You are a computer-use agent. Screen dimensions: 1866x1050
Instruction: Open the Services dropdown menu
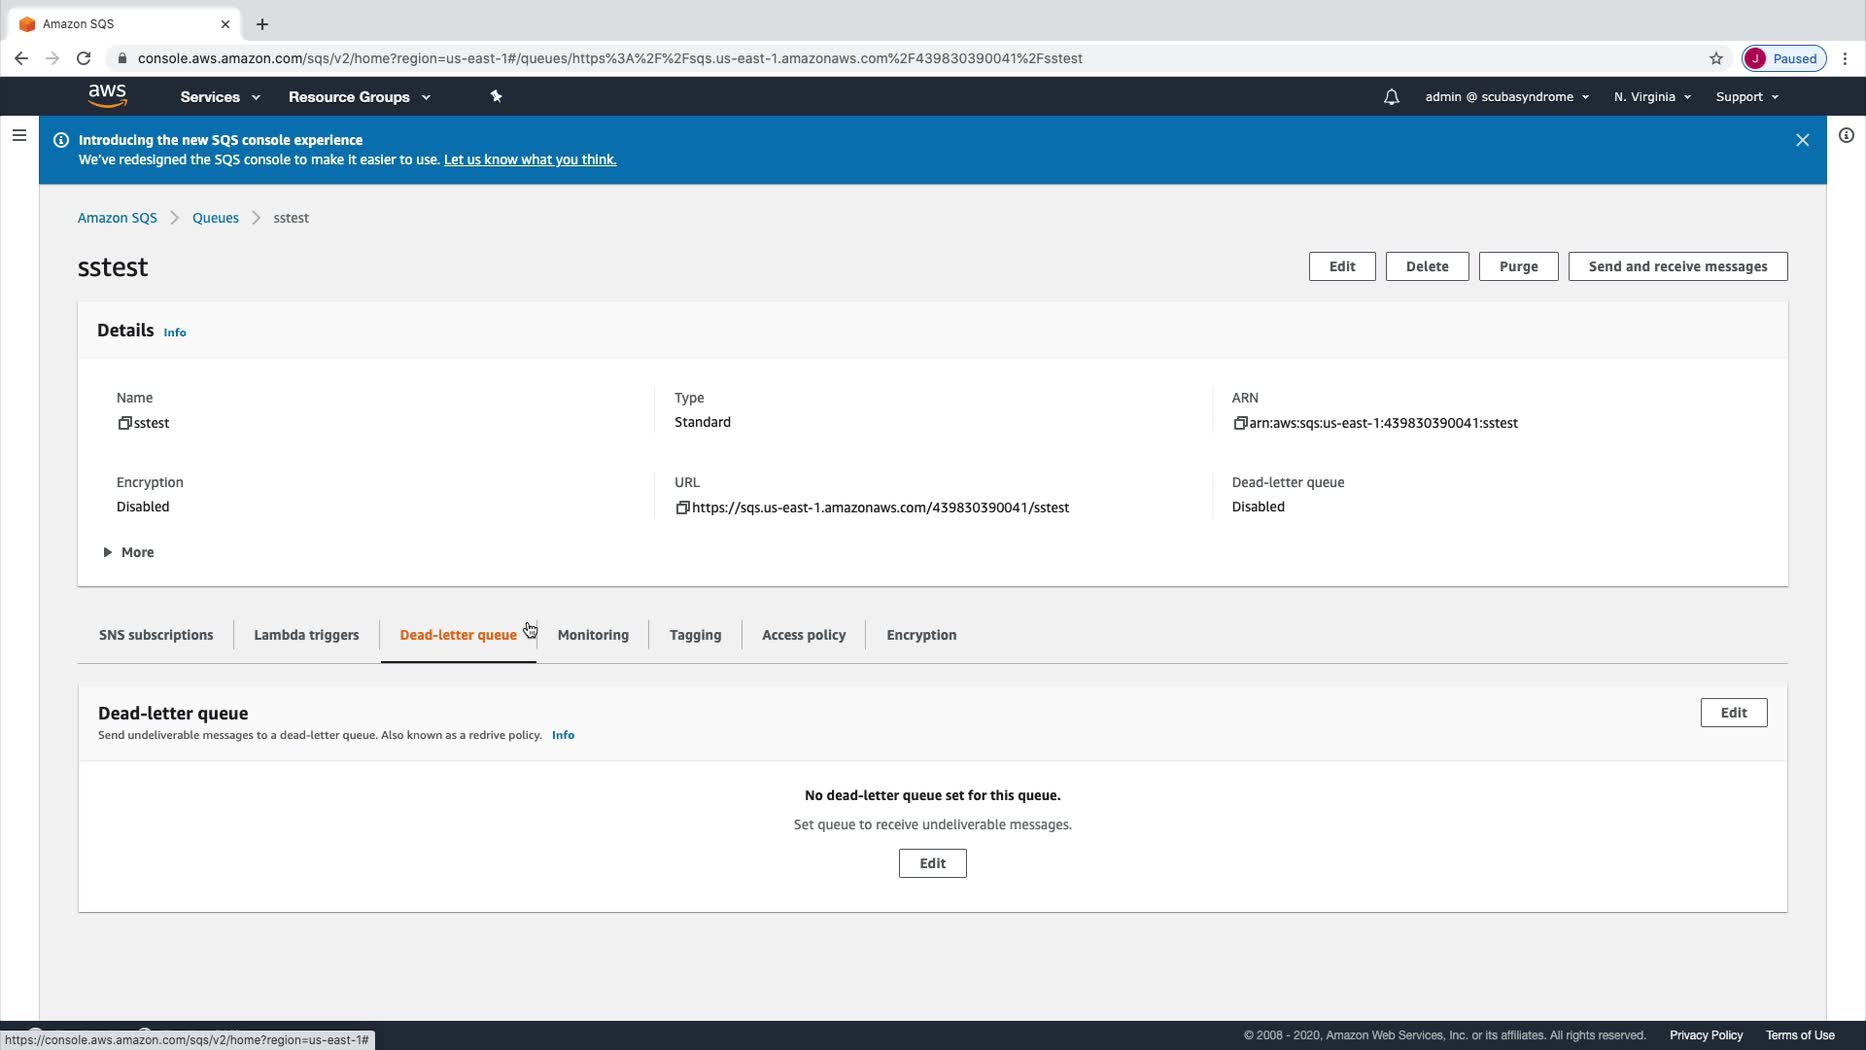[x=220, y=97]
